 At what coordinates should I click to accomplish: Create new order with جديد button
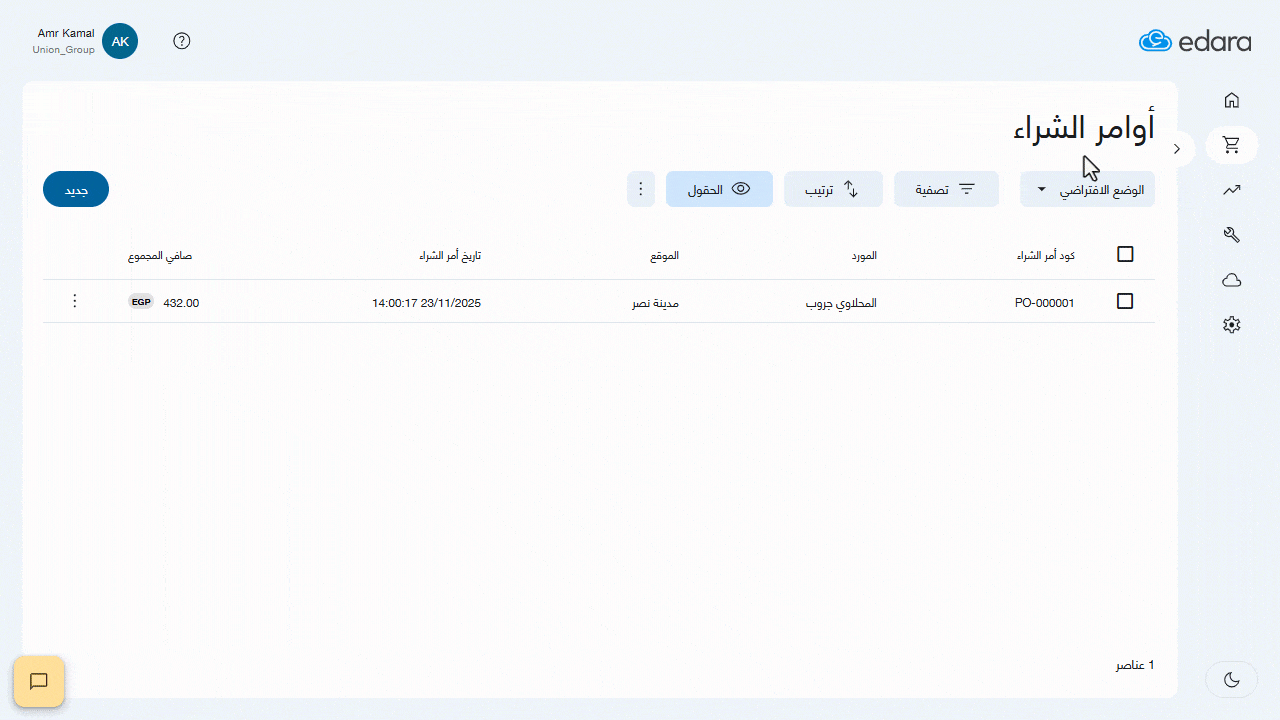click(x=76, y=189)
